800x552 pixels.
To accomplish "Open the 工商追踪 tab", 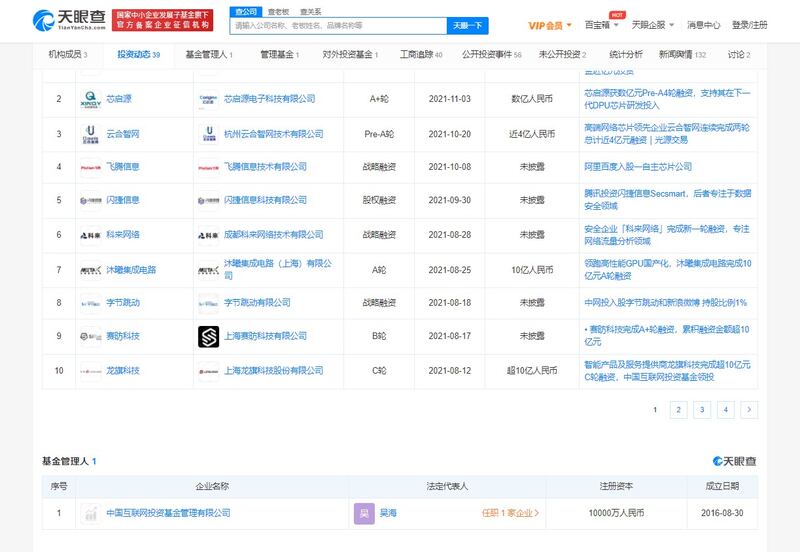I will click(421, 55).
